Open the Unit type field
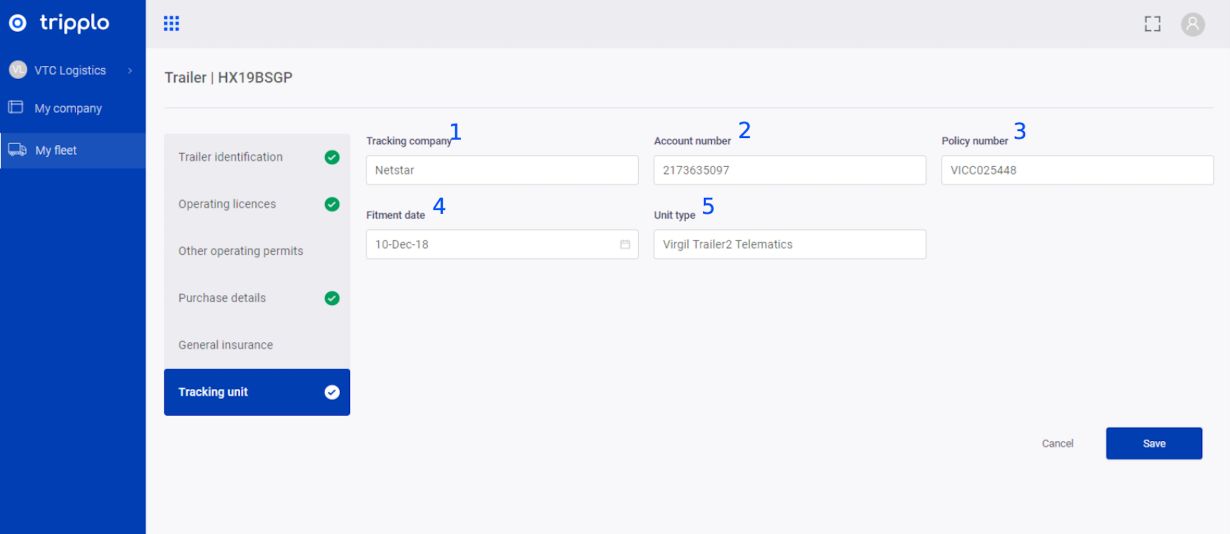The image size is (1230, 534). tap(789, 244)
